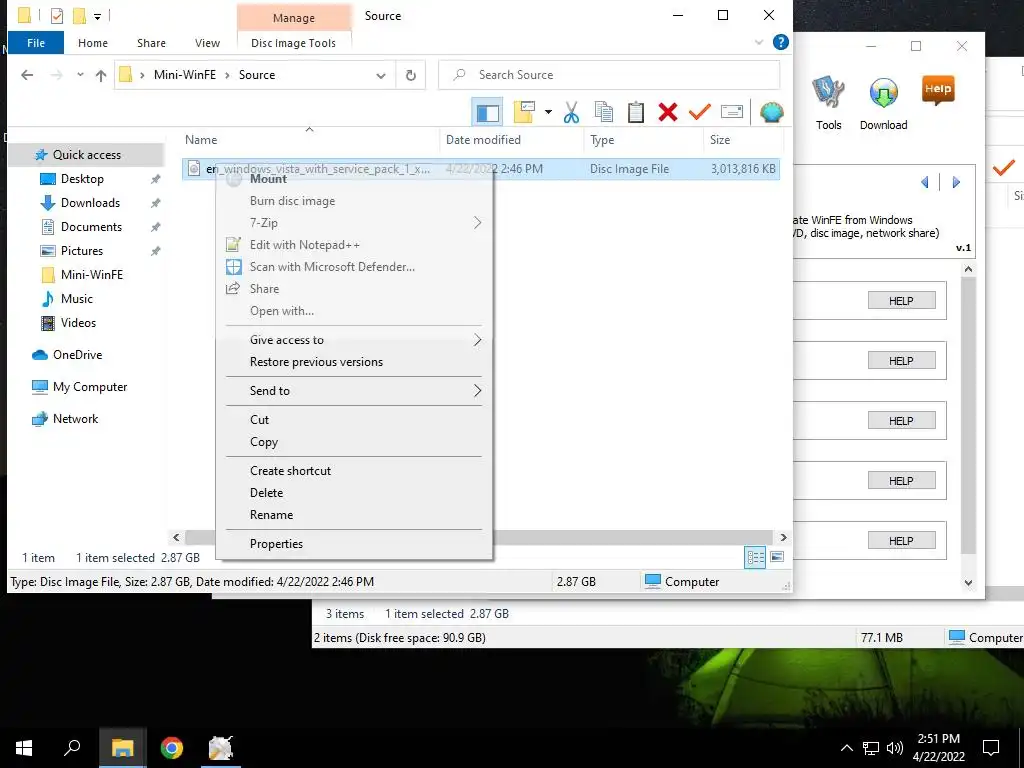The width and height of the screenshot is (1024, 768).
Task: Click the Copy toolbar icon
Action: click(603, 112)
